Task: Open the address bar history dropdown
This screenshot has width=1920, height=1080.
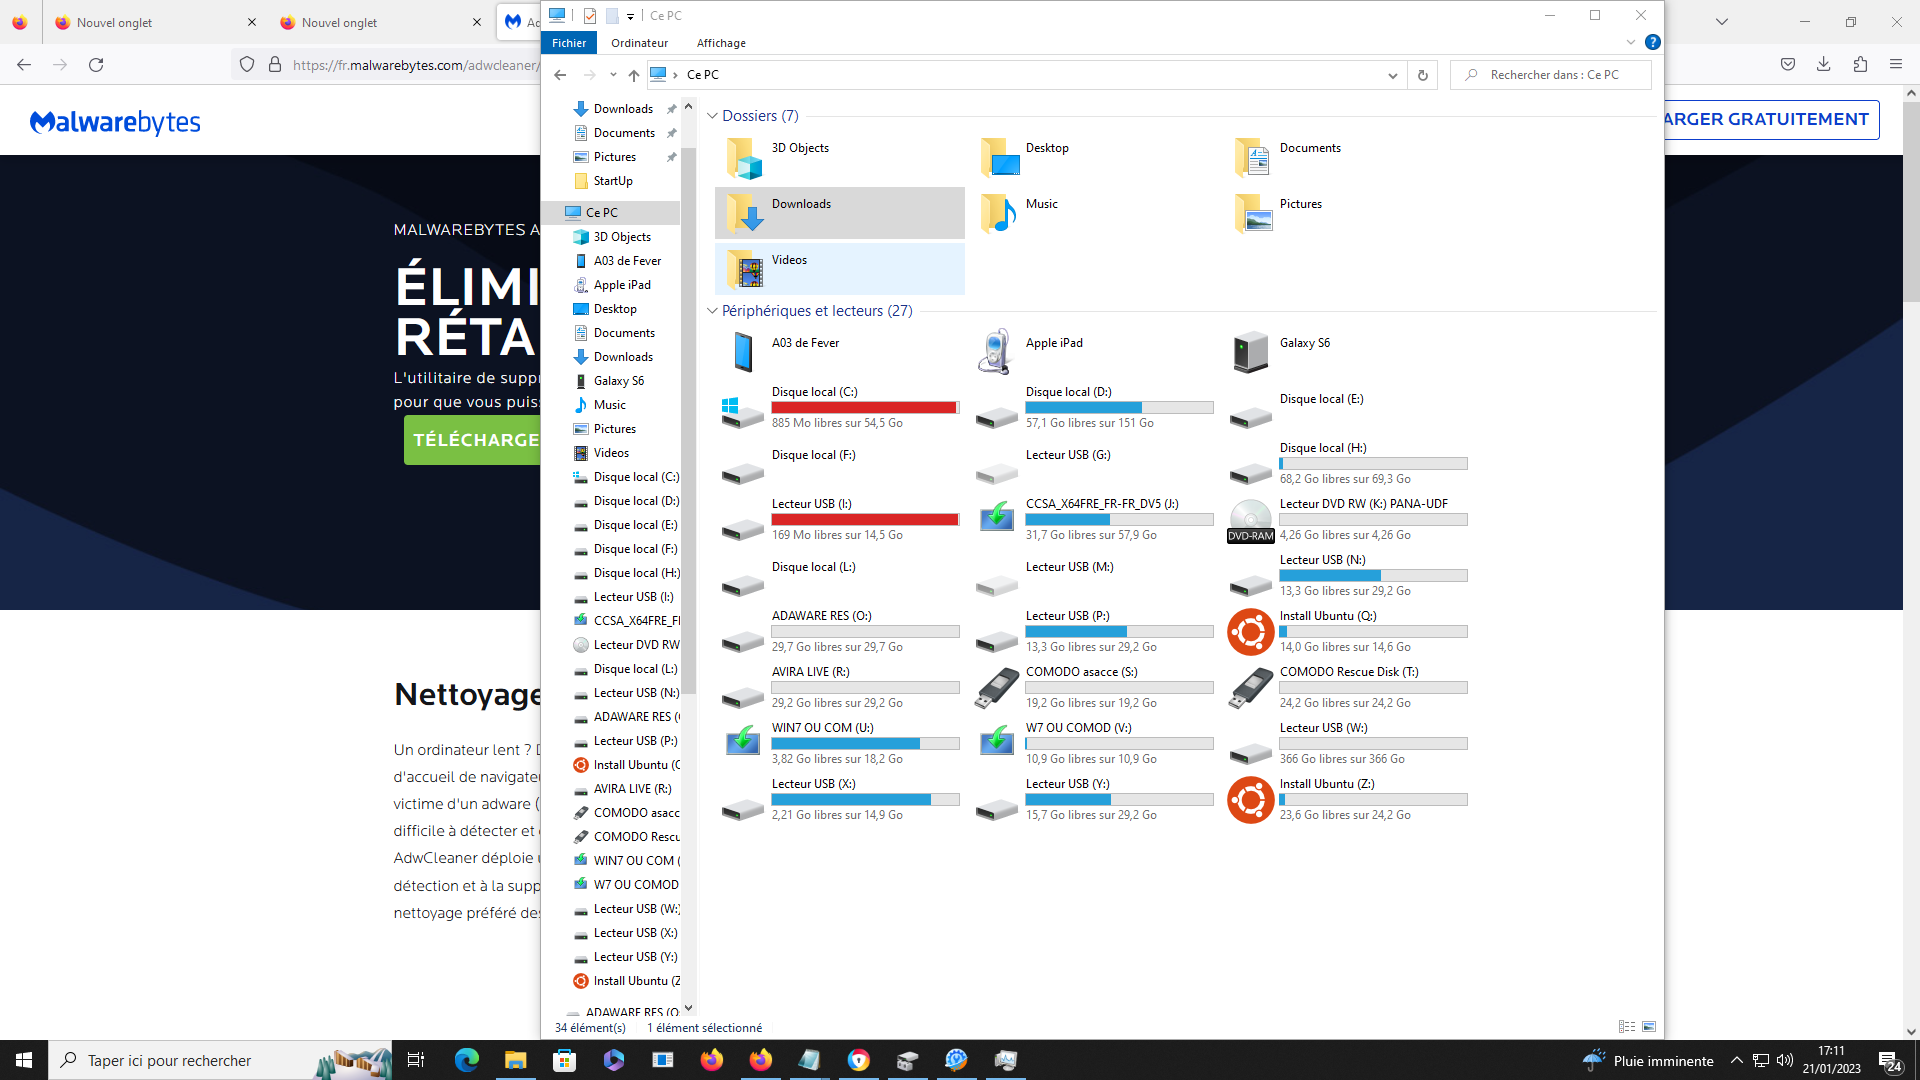Action: (1392, 75)
